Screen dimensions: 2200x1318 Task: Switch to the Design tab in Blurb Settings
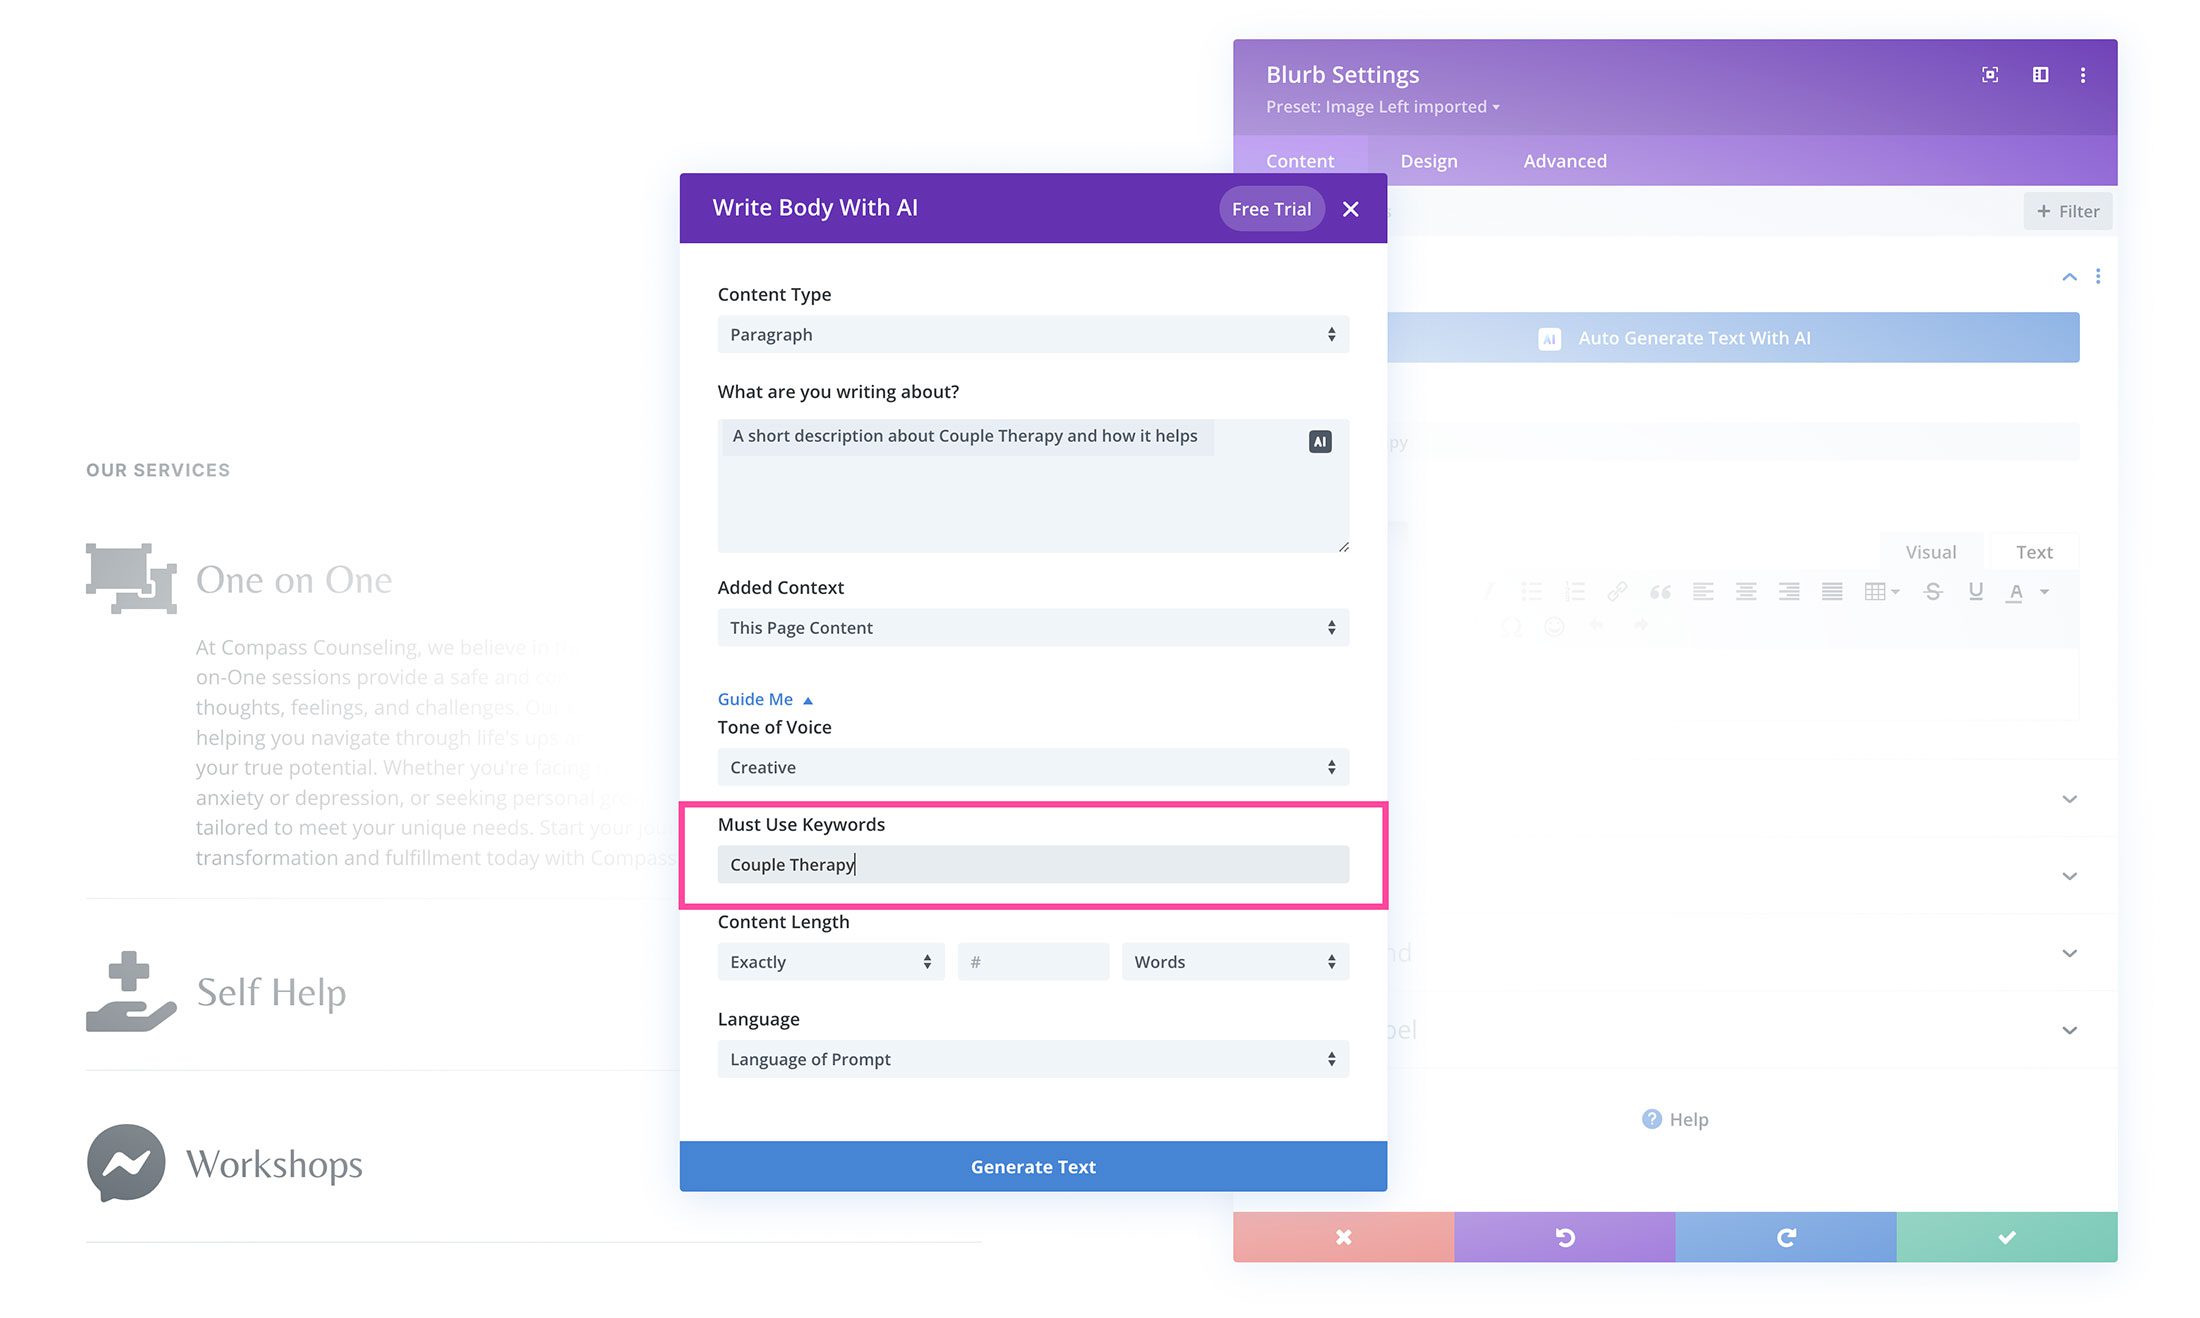[1428, 160]
